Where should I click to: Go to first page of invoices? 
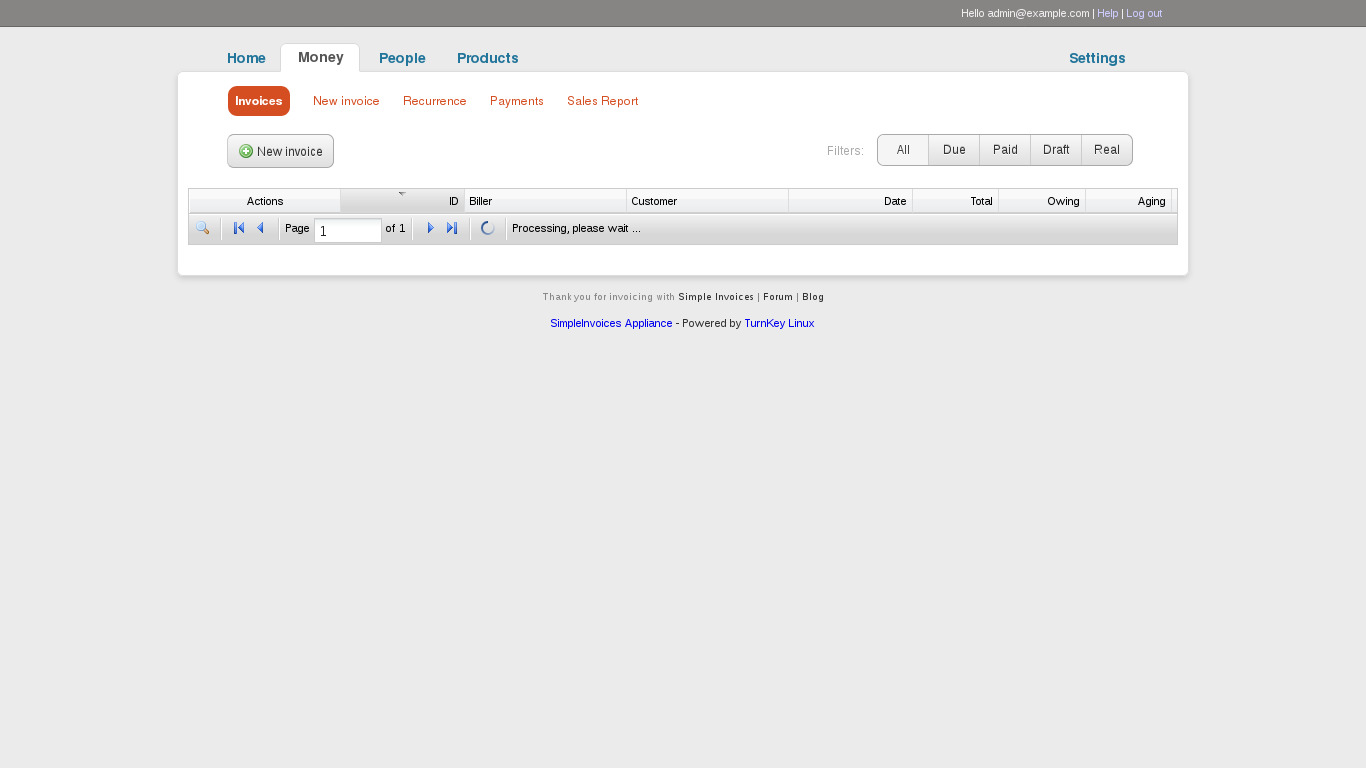pyautogui.click(x=239, y=228)
